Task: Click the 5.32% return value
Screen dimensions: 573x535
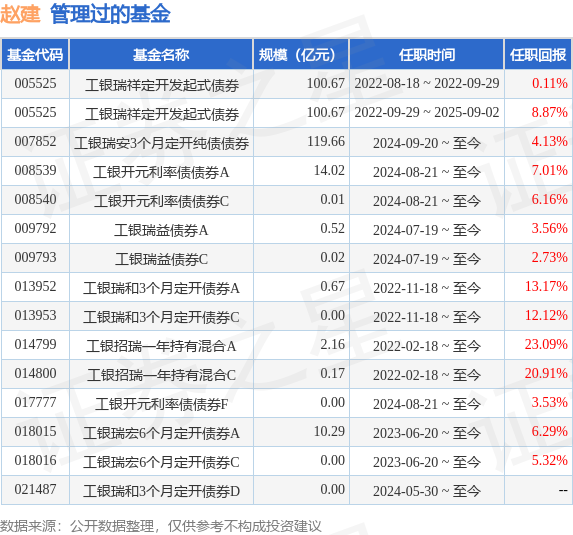Action: [x=550, y=460]
